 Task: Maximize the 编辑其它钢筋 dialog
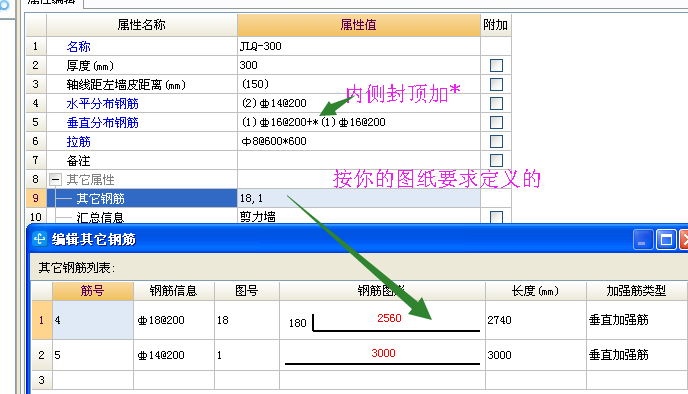click(666, 240)
